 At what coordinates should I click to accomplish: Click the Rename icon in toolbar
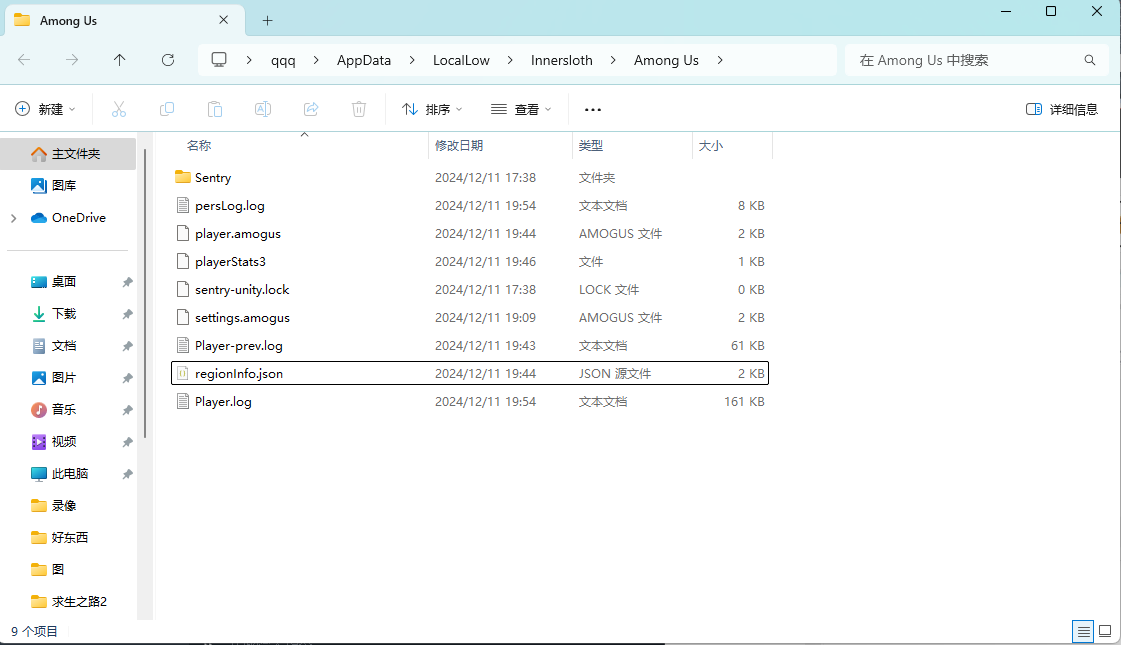click(x=262, y=109)
